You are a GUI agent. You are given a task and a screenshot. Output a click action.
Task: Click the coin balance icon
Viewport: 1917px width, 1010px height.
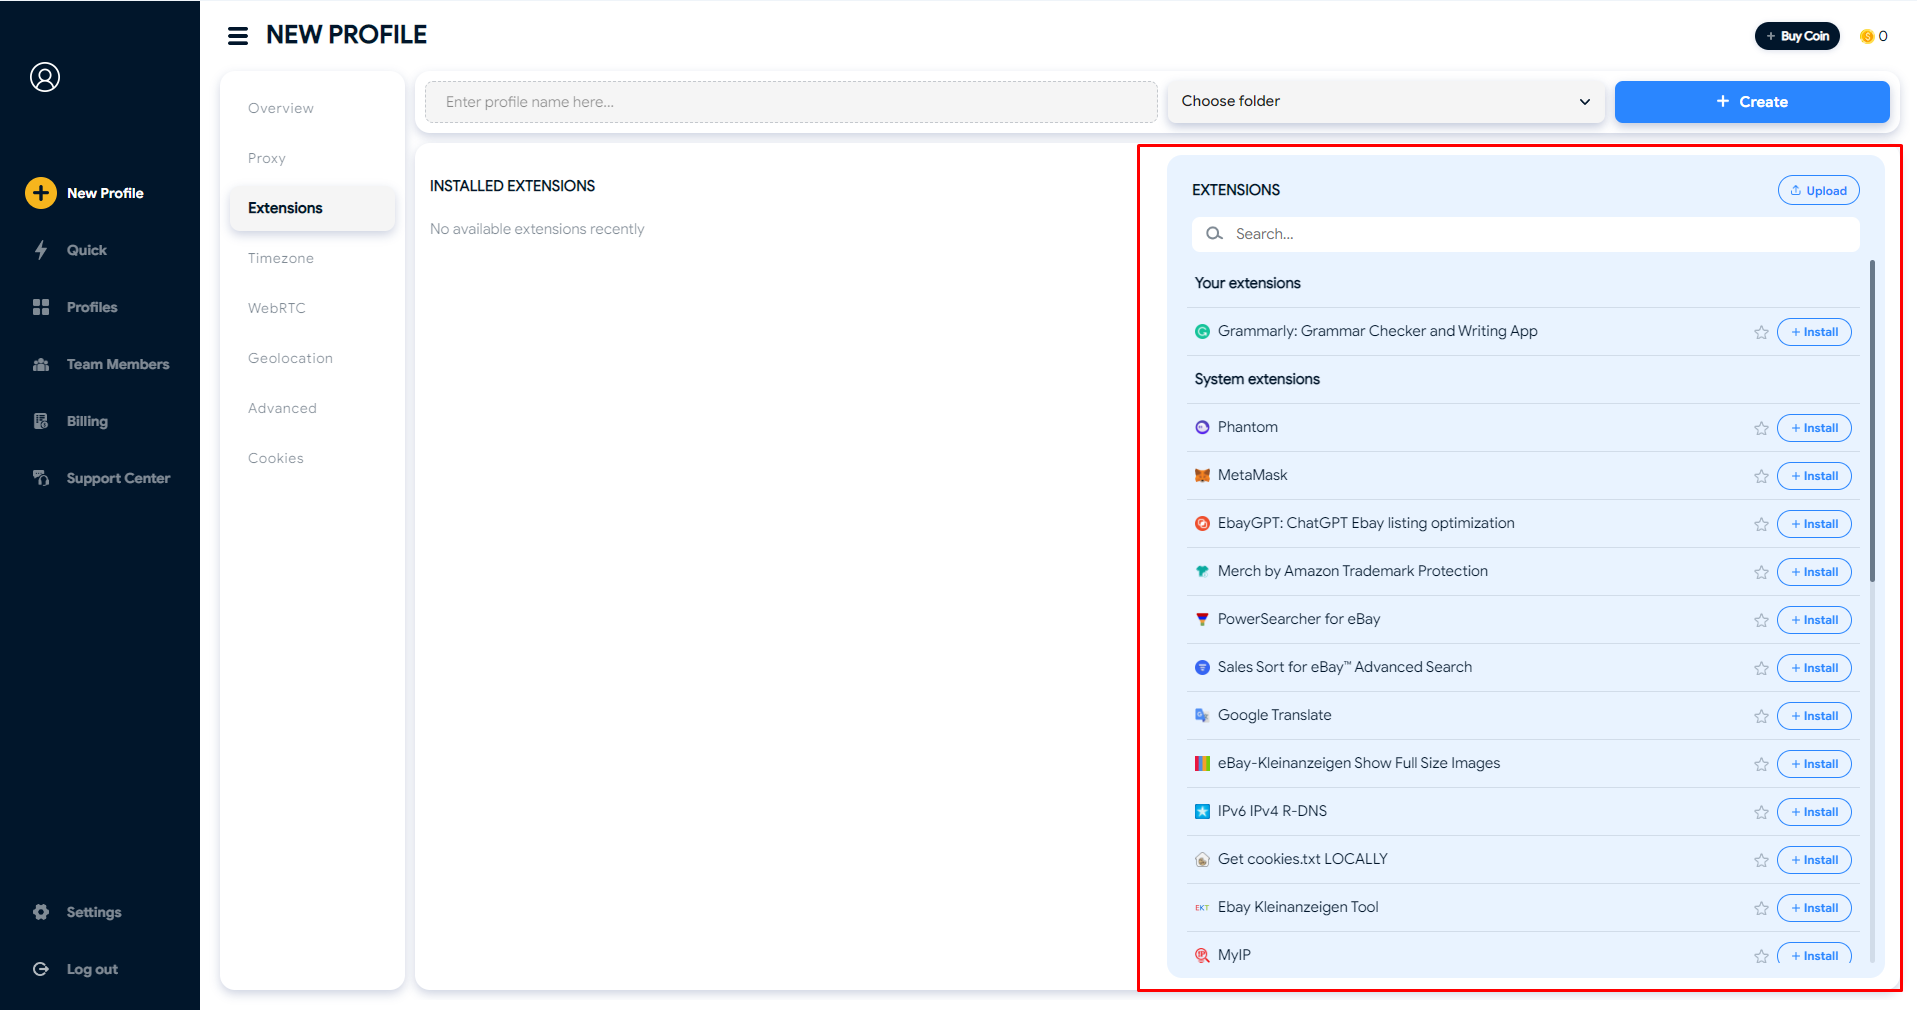point(1866,37)
